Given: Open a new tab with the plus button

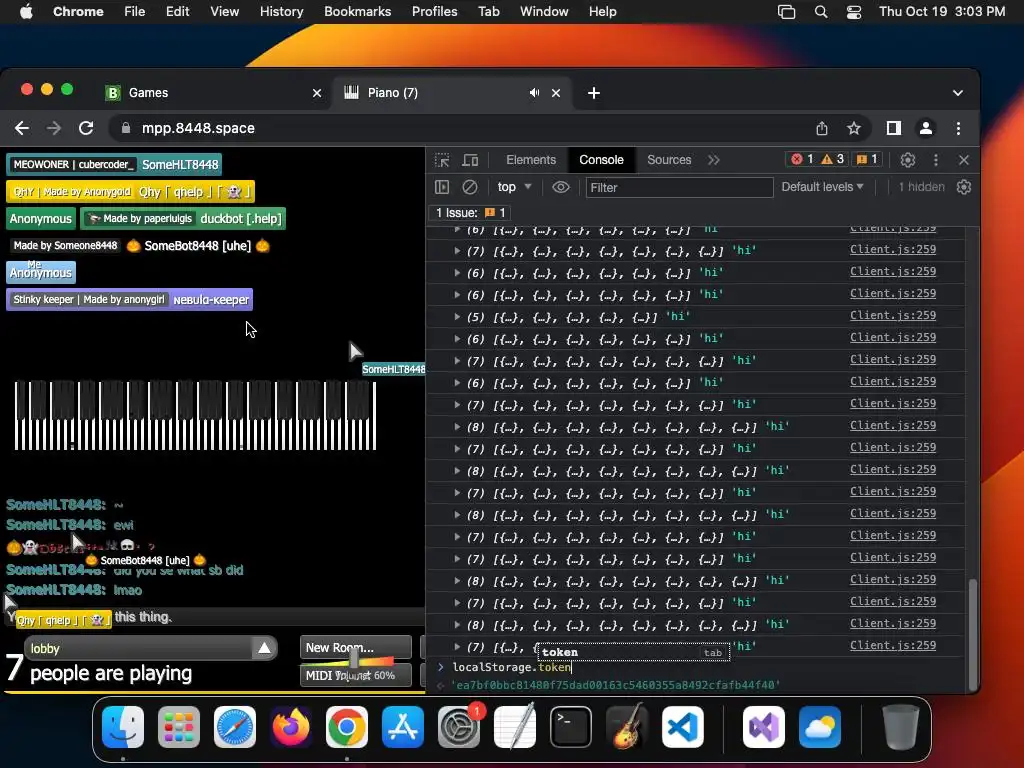Looking at the screenshot, I should (x=594, y=93).
